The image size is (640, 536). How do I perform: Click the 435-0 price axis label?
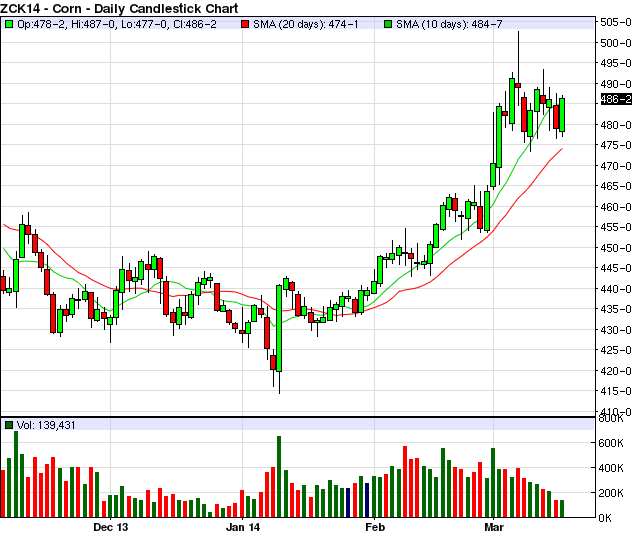pyautogui.click(x=616, y=309)
